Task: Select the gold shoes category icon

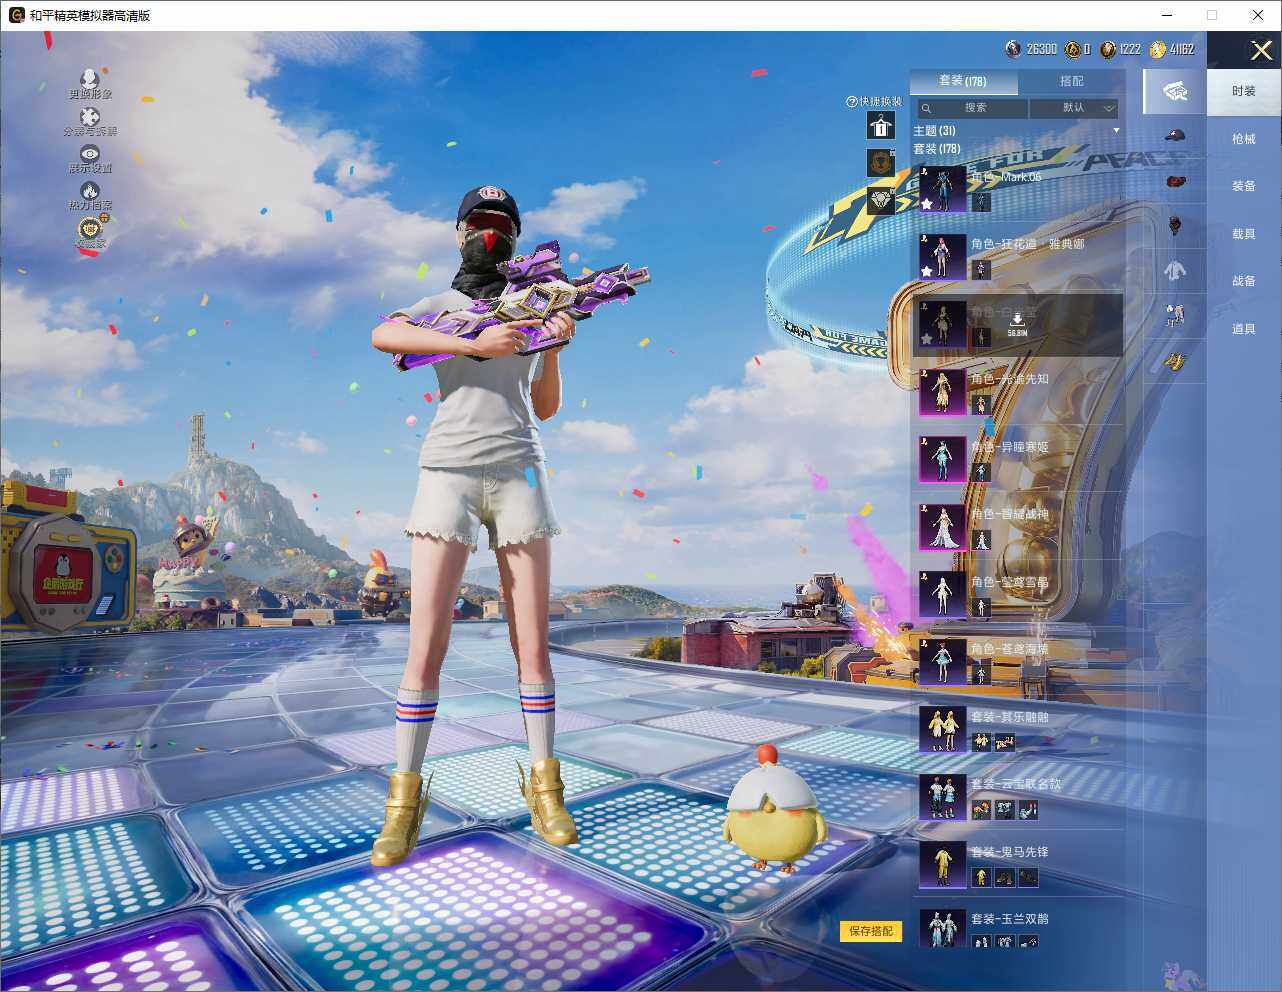Action: click(1175, 360)
